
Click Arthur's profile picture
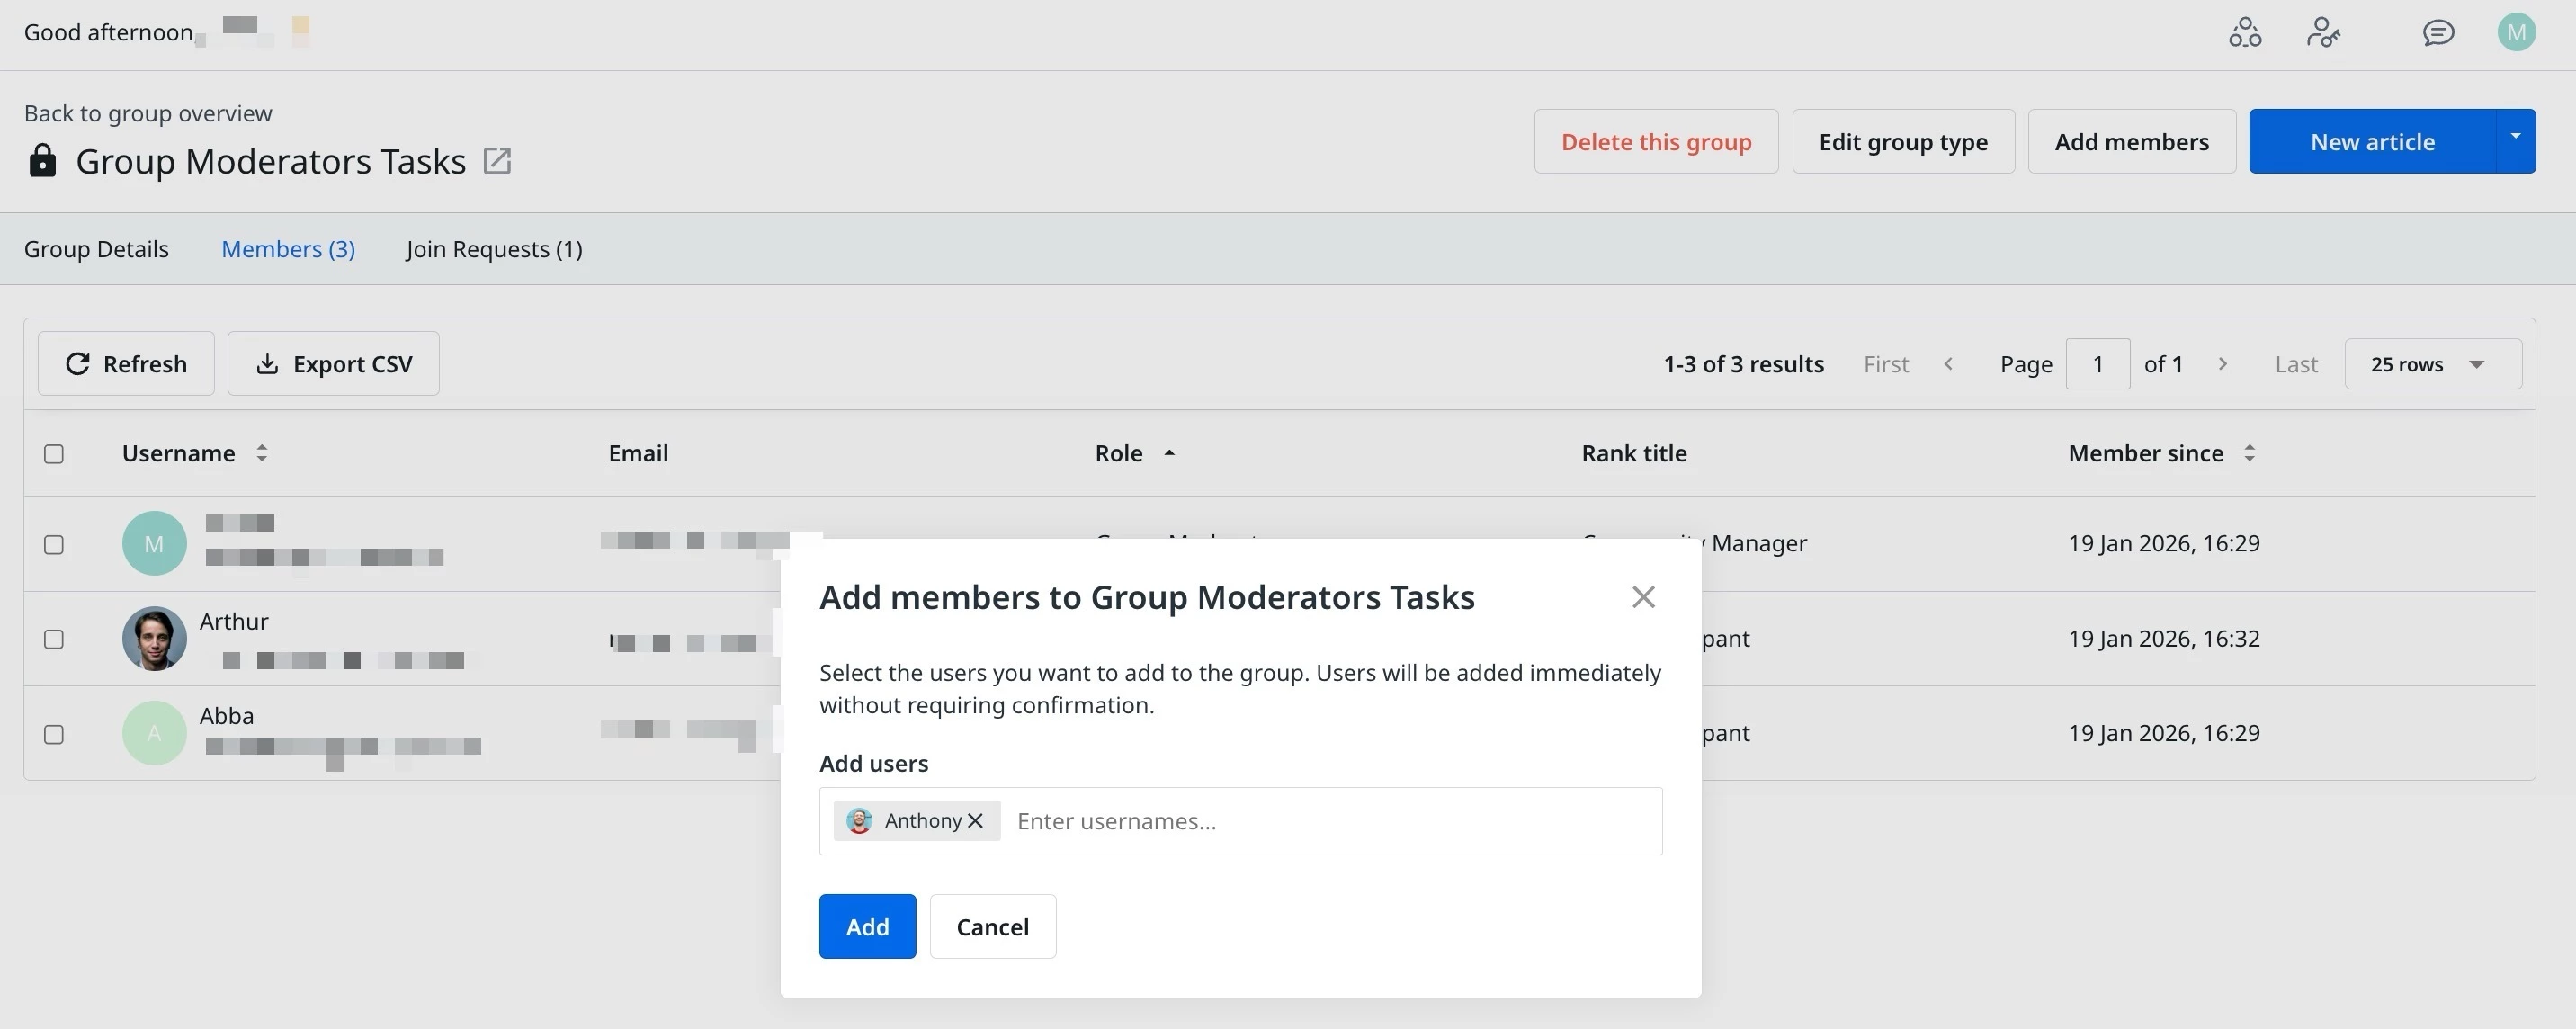point(154,638)
